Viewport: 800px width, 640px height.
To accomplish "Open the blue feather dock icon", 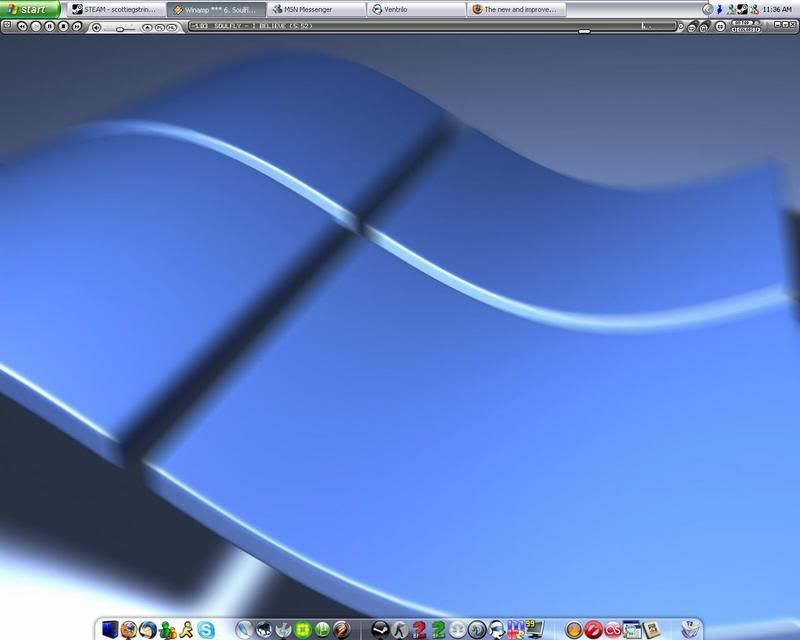I will 244,629.
